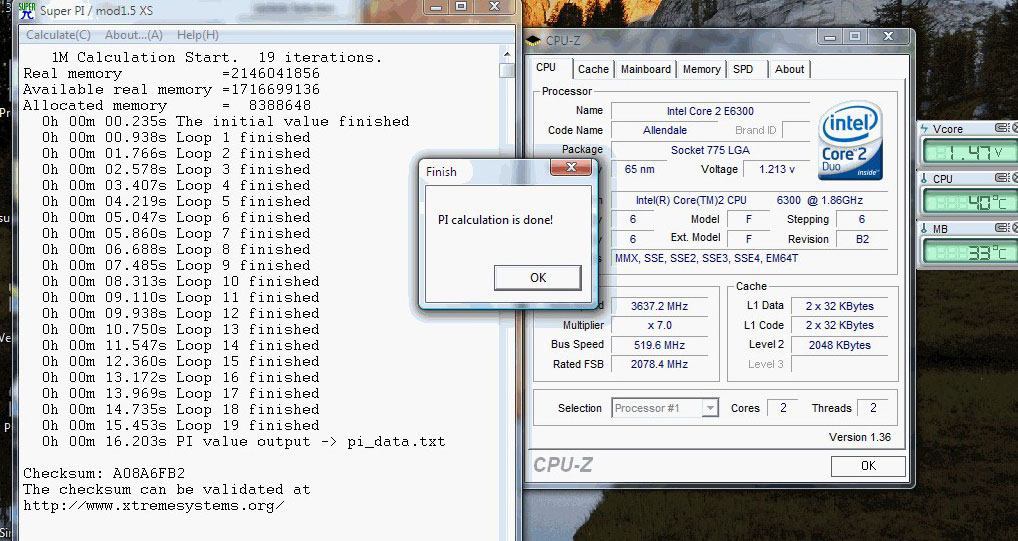The width and height of the screenshot is (1018, 541).
Task: Click the Threads count field
Action: (x=873, y=408)
